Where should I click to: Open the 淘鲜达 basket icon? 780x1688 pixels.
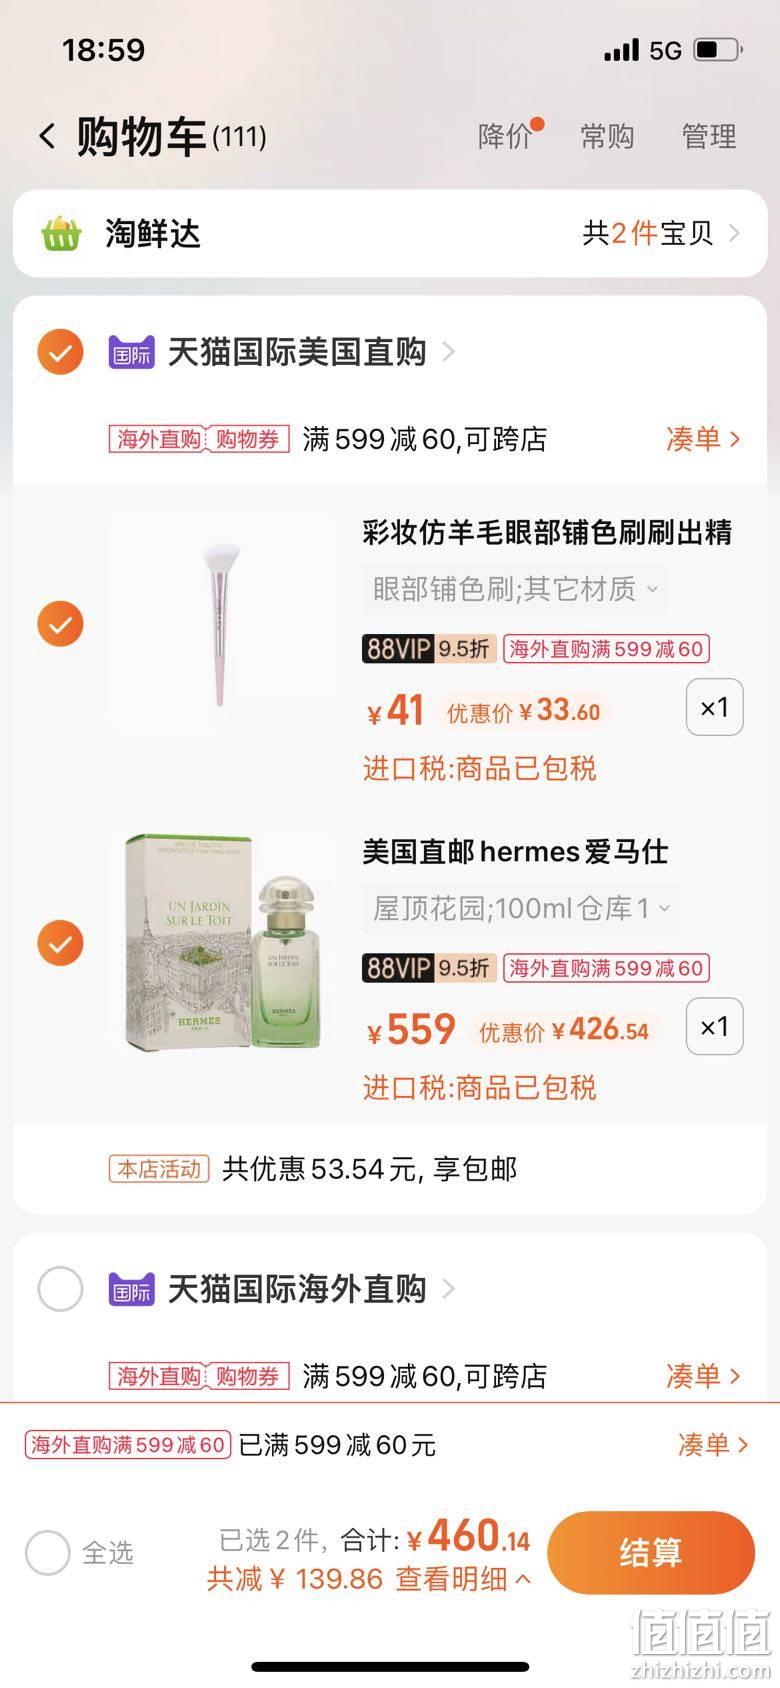[x=61, y=234]
